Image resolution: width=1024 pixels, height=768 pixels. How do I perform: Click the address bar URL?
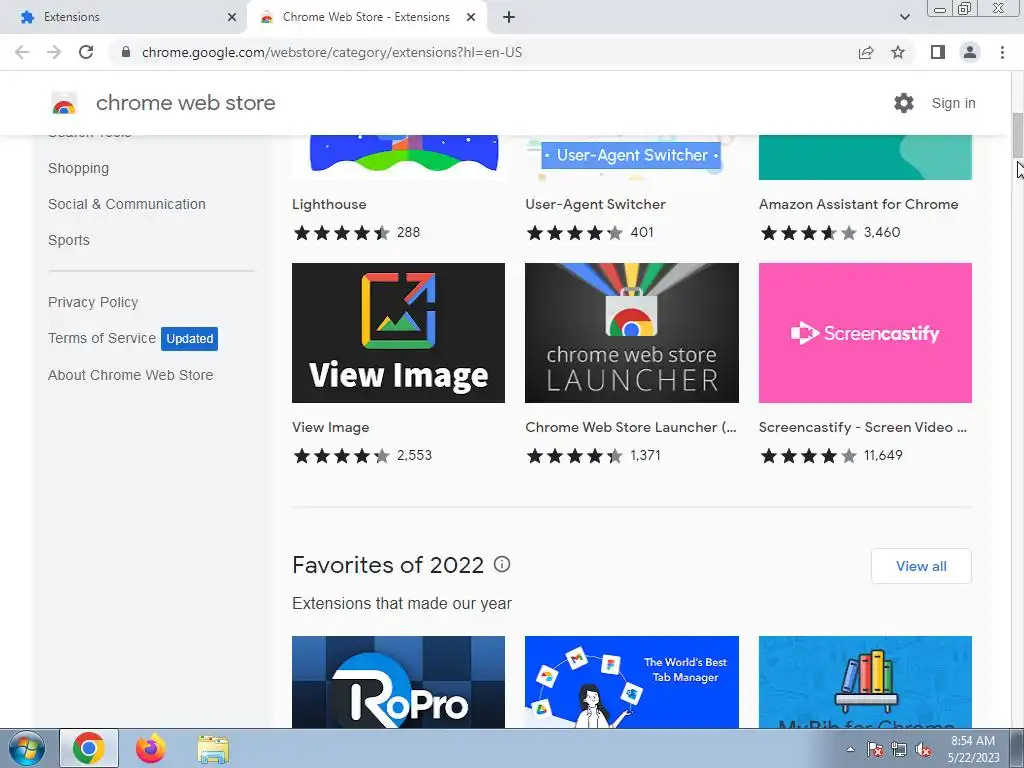(x=332, y=52)
